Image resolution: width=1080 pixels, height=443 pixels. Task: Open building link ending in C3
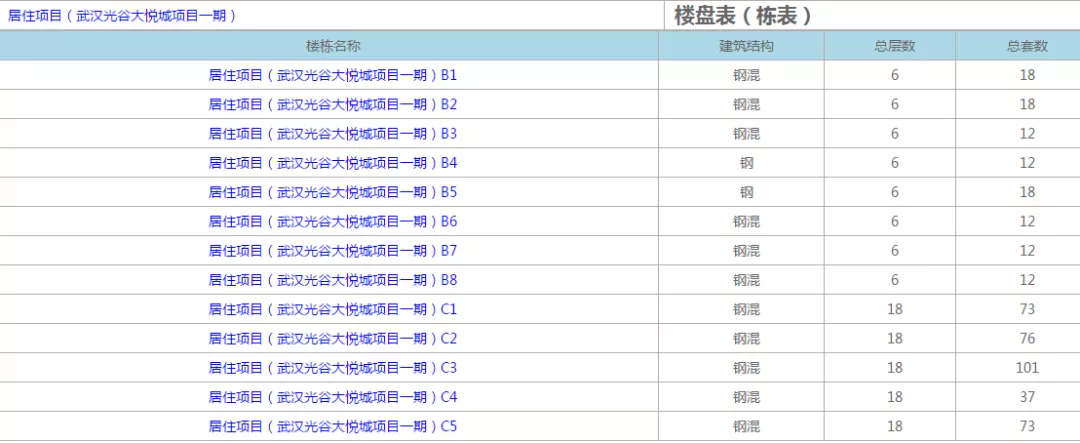tap(333, 368)
